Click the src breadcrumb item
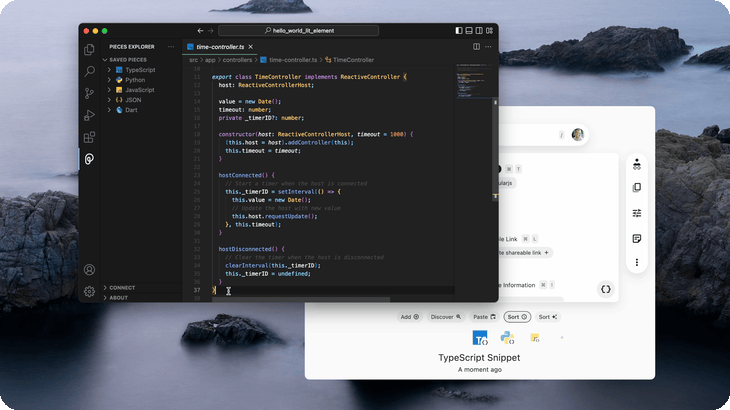This screenshot has height=410, width=730. click(x=193, y=60)
